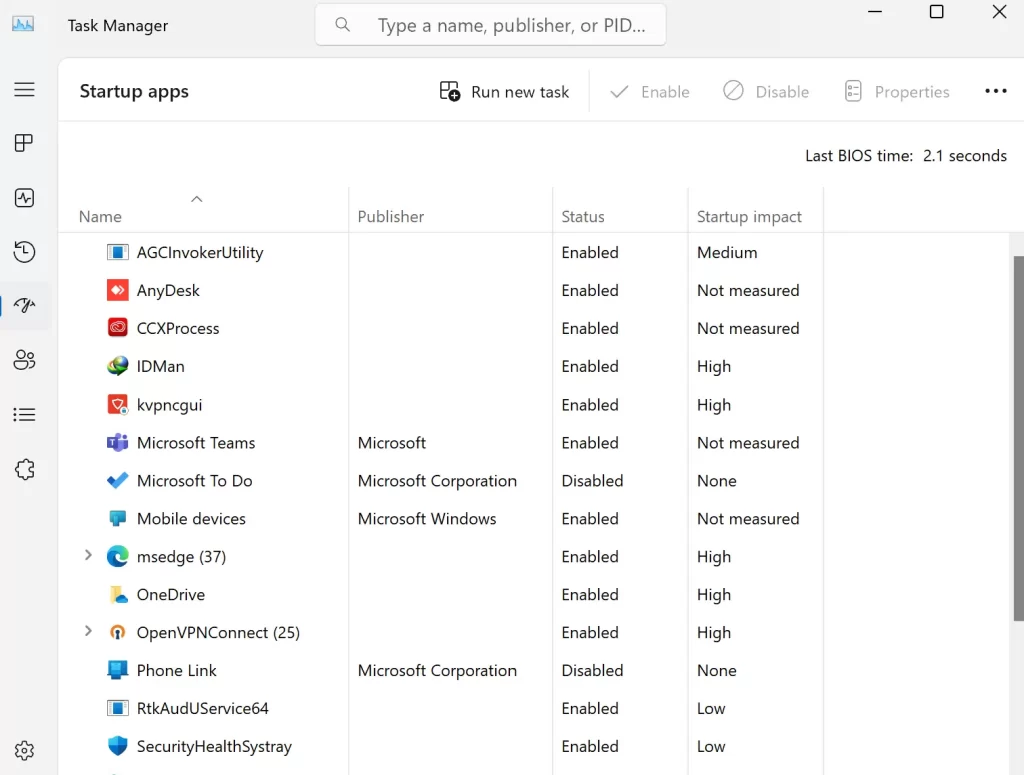This screenshot has height=775, width=1024.
Task: Click None impact for Phone Link
Action: coord(716,671)
